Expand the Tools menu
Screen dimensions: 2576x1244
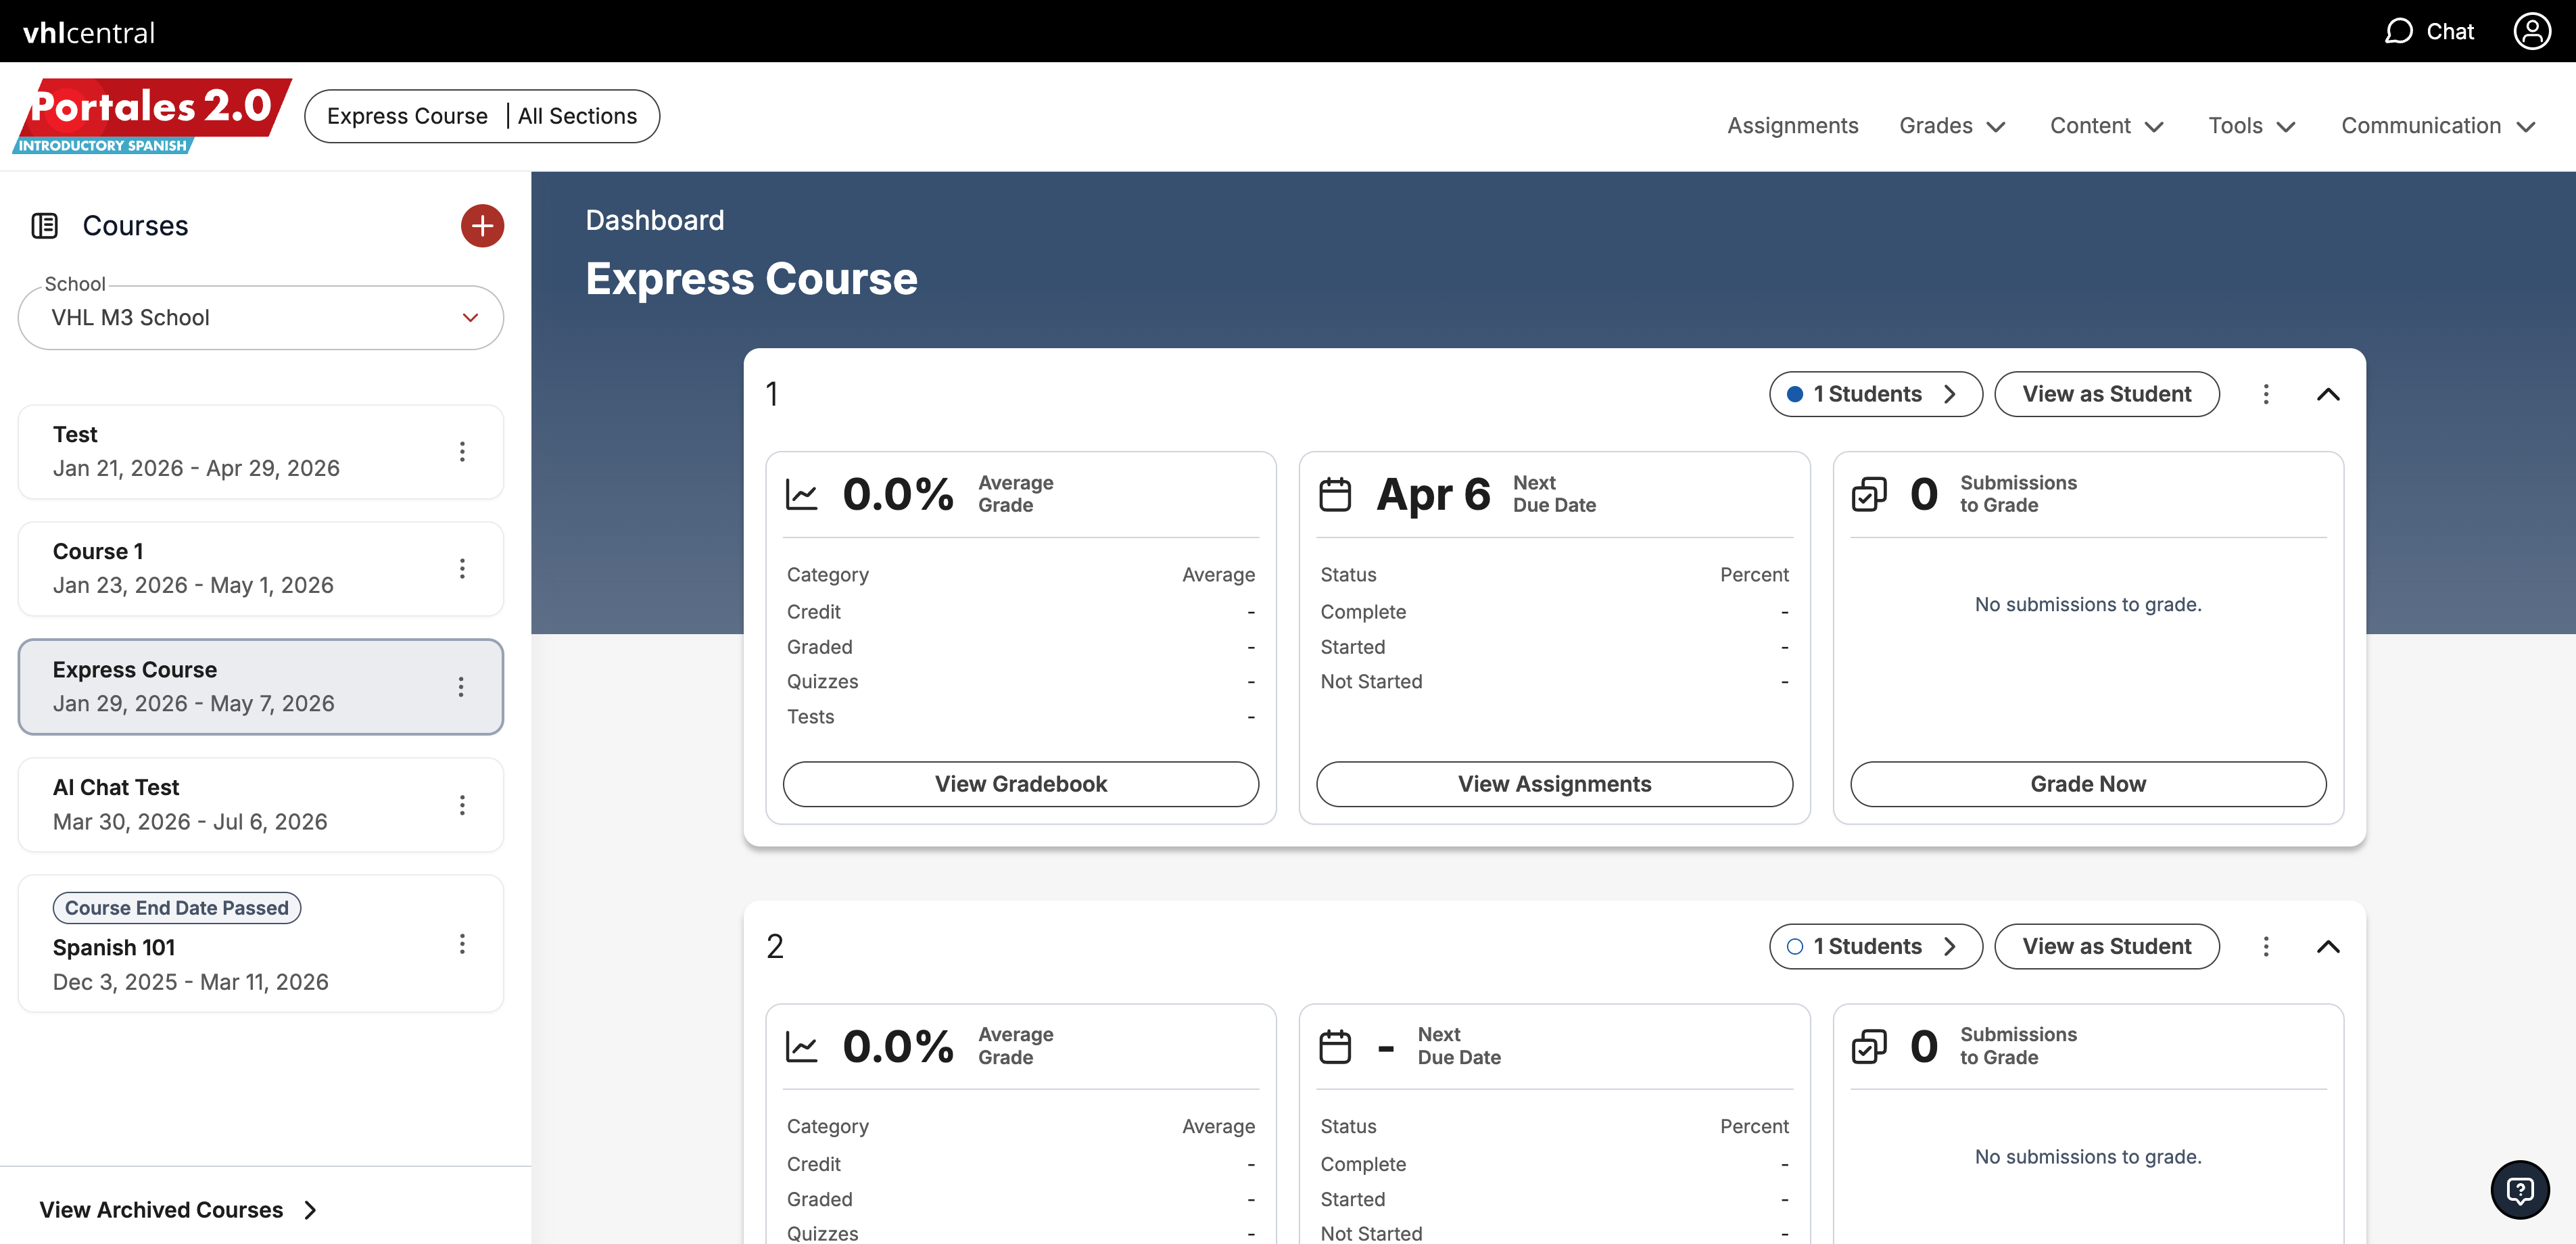click(x=2252, y=126)
